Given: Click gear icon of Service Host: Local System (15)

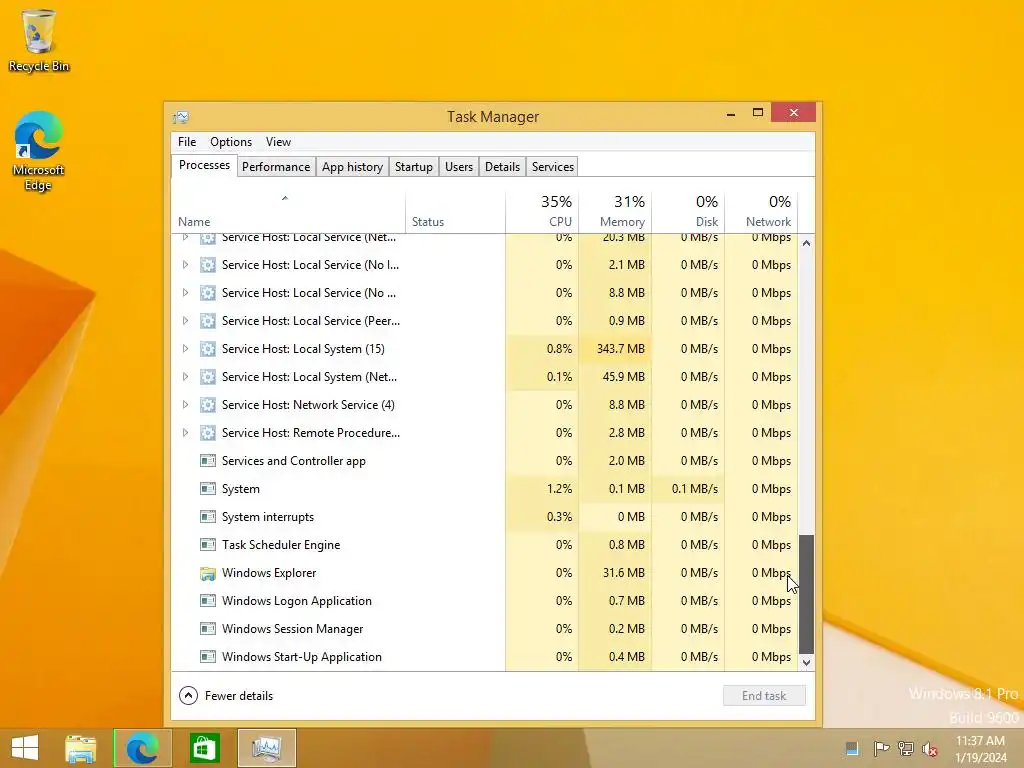Looking at the screenshot, I should click(208, 349).
